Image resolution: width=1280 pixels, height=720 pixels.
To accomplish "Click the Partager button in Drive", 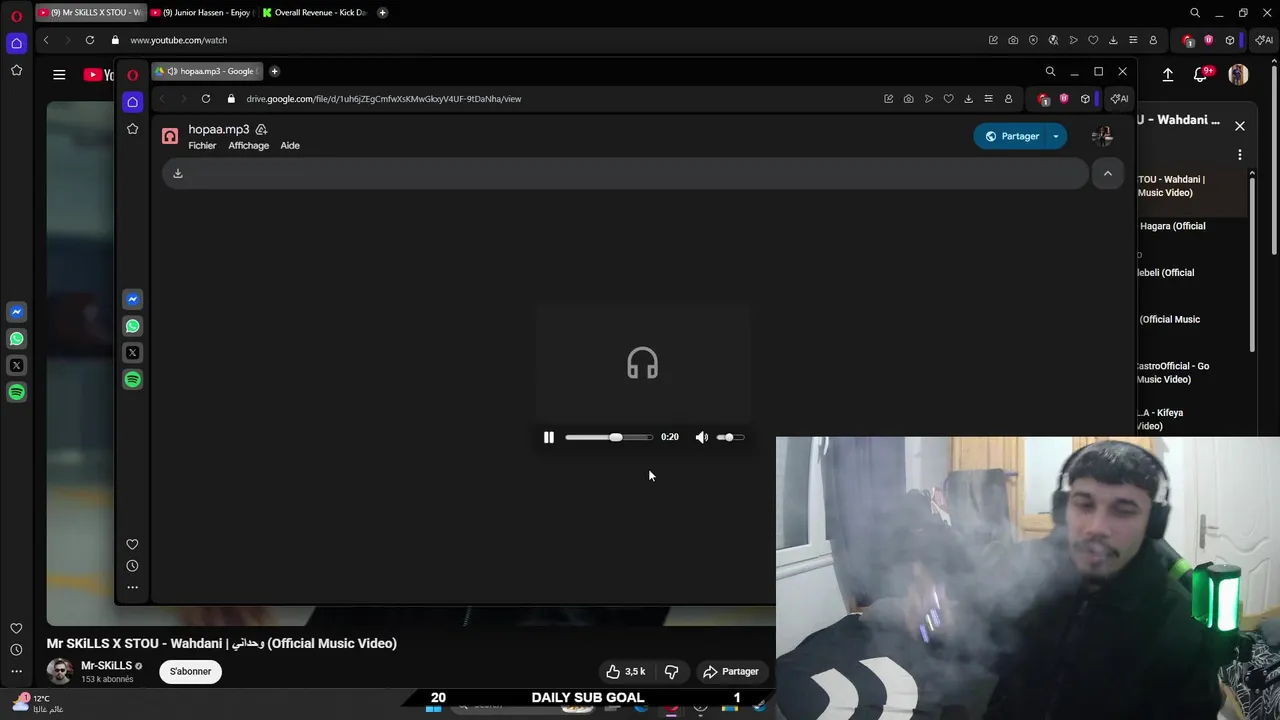I will click(x=1011, y=136).
